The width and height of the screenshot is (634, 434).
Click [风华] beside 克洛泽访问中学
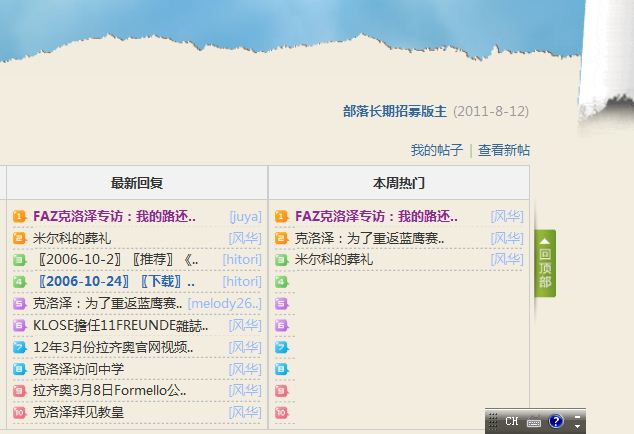pos(245,369)
